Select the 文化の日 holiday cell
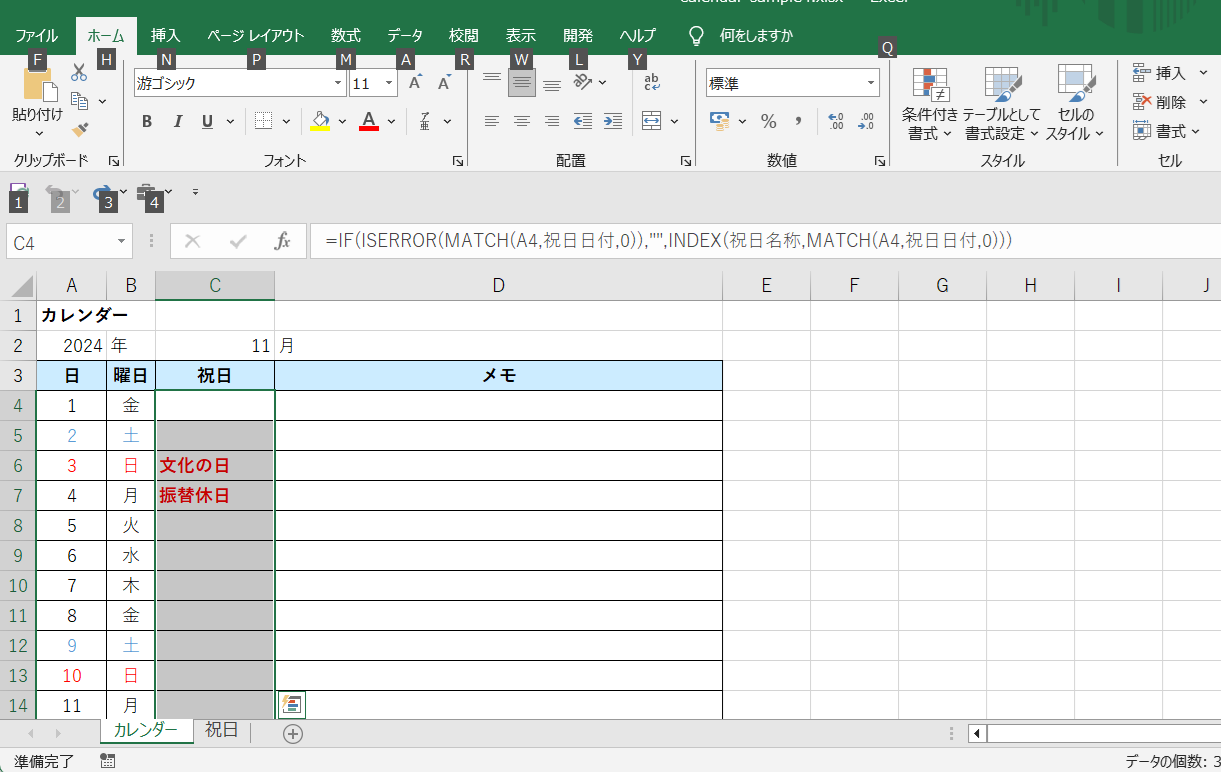This screenshot has height=772, width=1221. (x=215, y=466)
